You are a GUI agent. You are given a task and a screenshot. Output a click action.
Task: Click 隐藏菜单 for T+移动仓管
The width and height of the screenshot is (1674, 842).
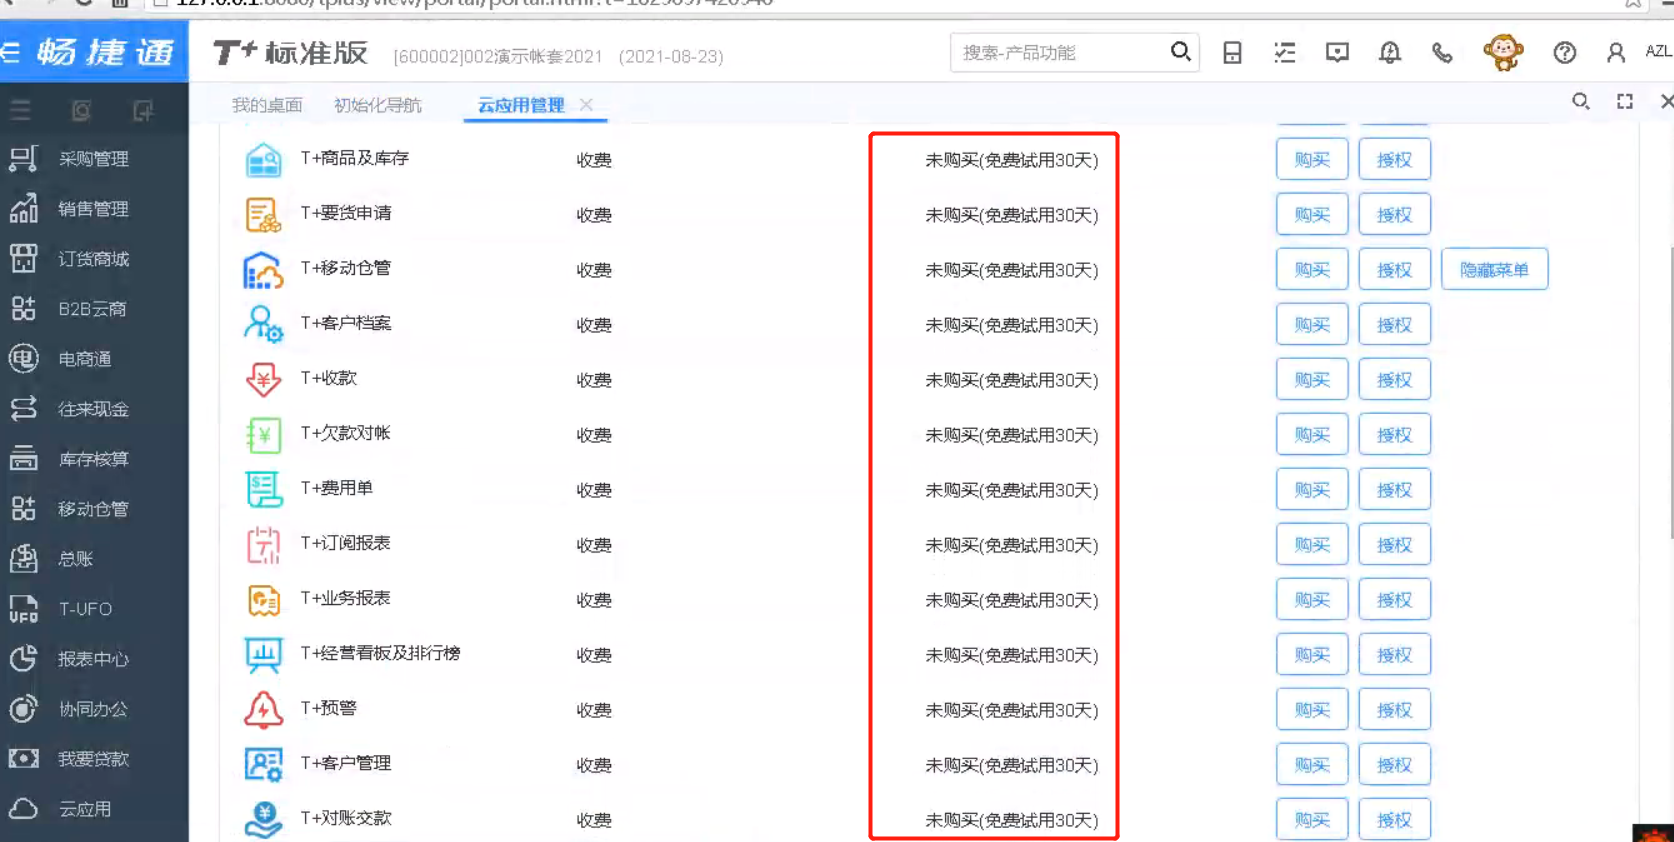(1494, 270)
